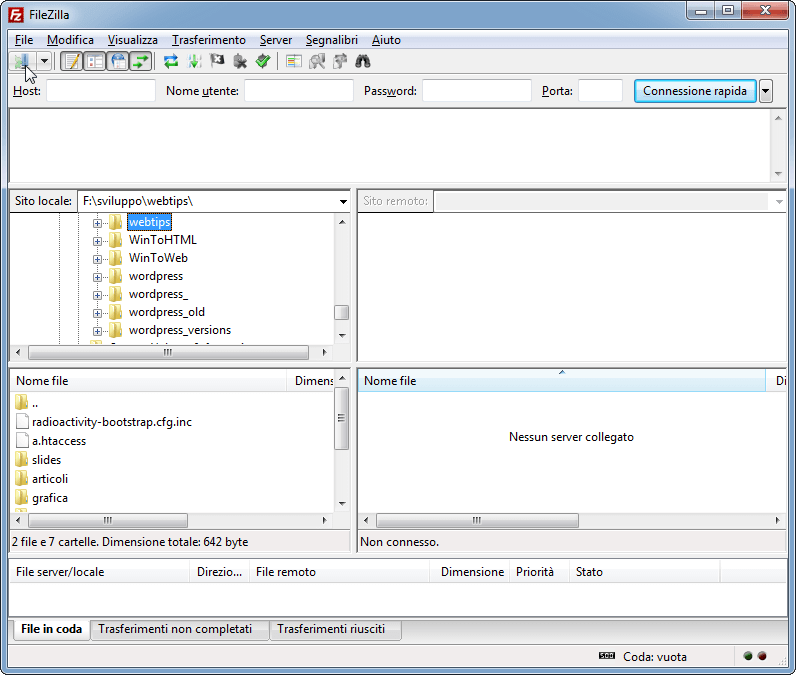Click the cancel current operation icon

pos(217,61)
